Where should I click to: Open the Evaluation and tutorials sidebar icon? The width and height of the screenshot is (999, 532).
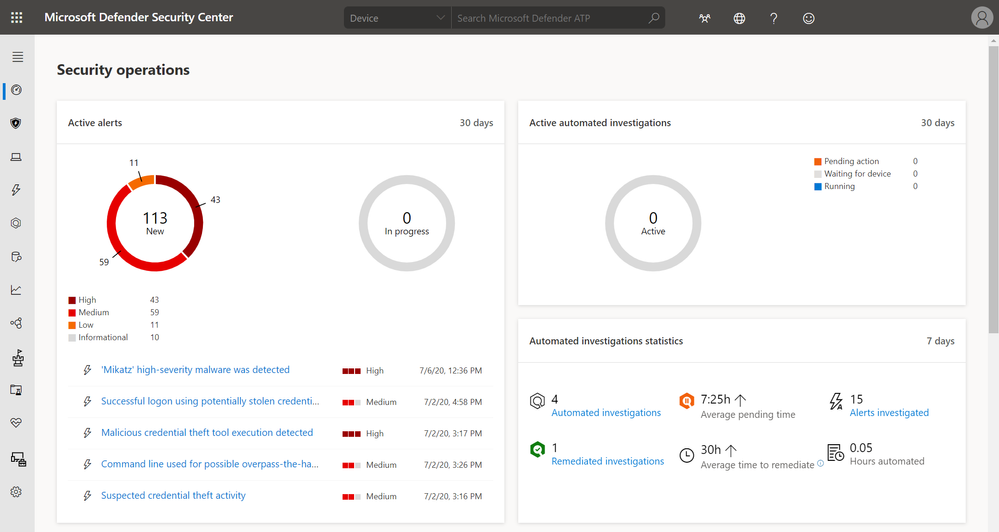click(x=17, y=390)
